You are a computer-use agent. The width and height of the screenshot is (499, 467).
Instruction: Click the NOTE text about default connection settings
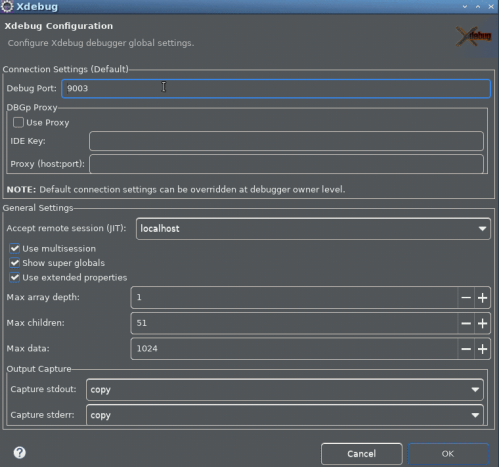point(176,190)
